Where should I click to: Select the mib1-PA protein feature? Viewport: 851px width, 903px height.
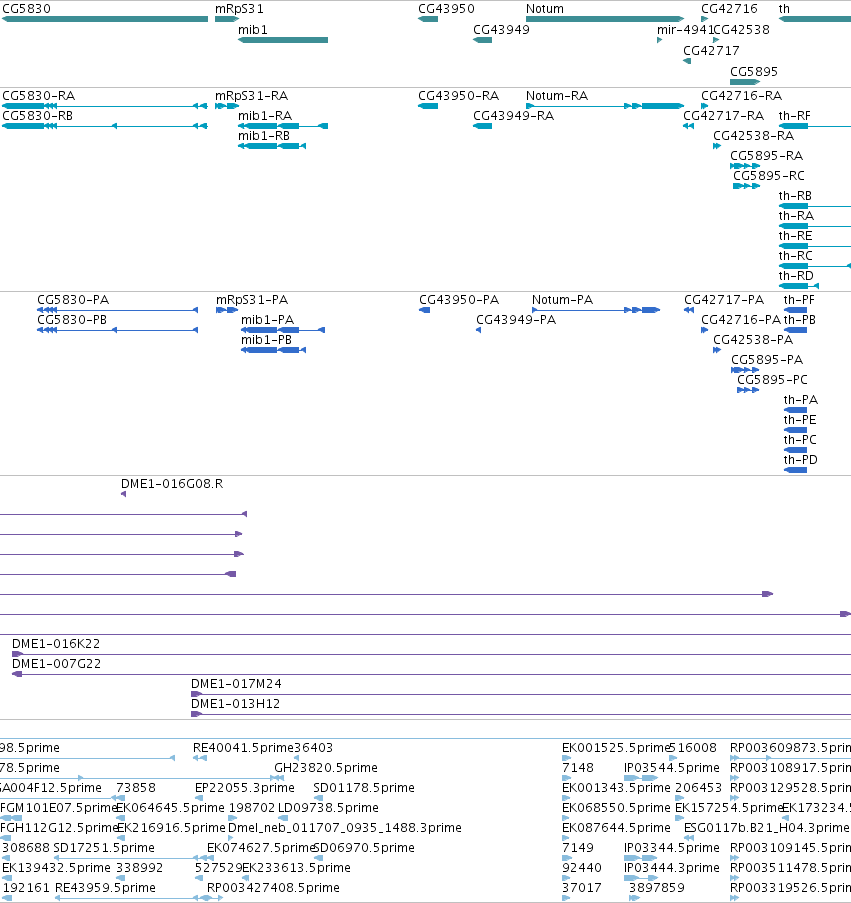pyautogui.click(x=283, y=330)
